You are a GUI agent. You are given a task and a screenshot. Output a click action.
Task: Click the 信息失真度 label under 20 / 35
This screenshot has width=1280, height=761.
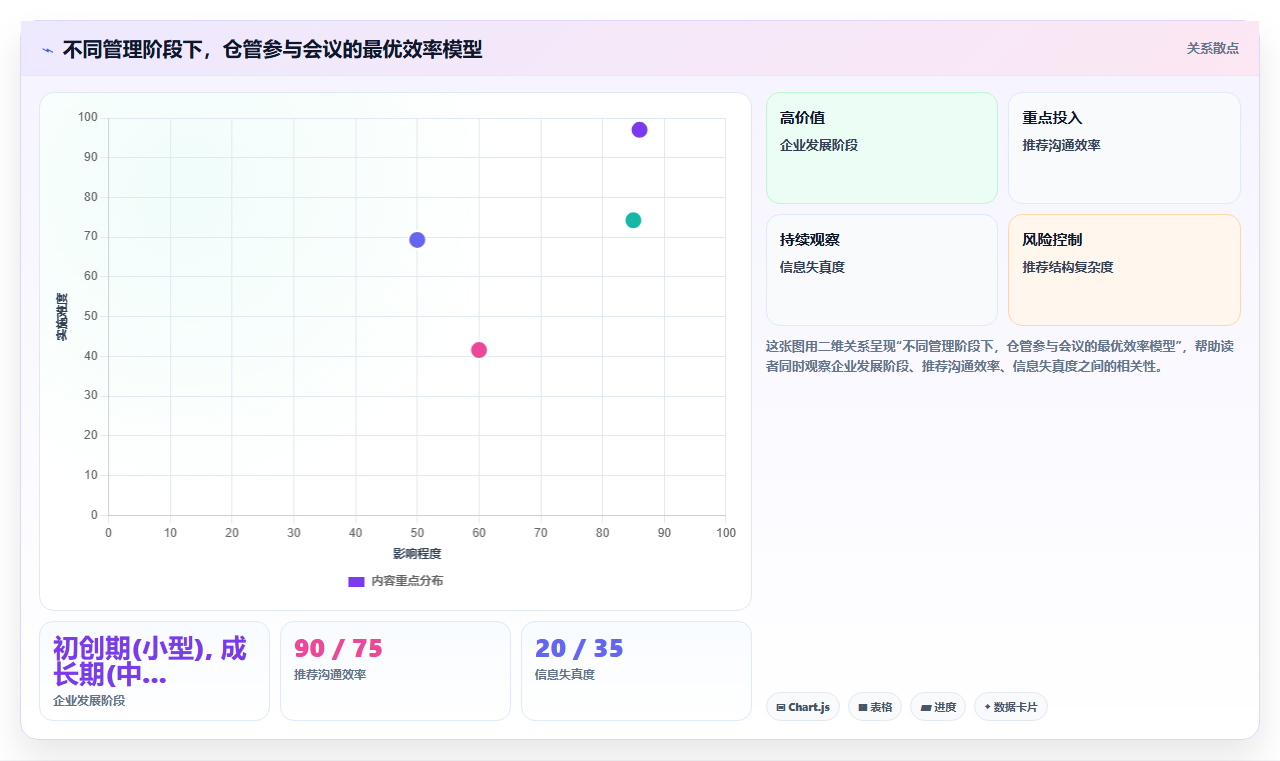pyautogui.click(x=565, y=675)
